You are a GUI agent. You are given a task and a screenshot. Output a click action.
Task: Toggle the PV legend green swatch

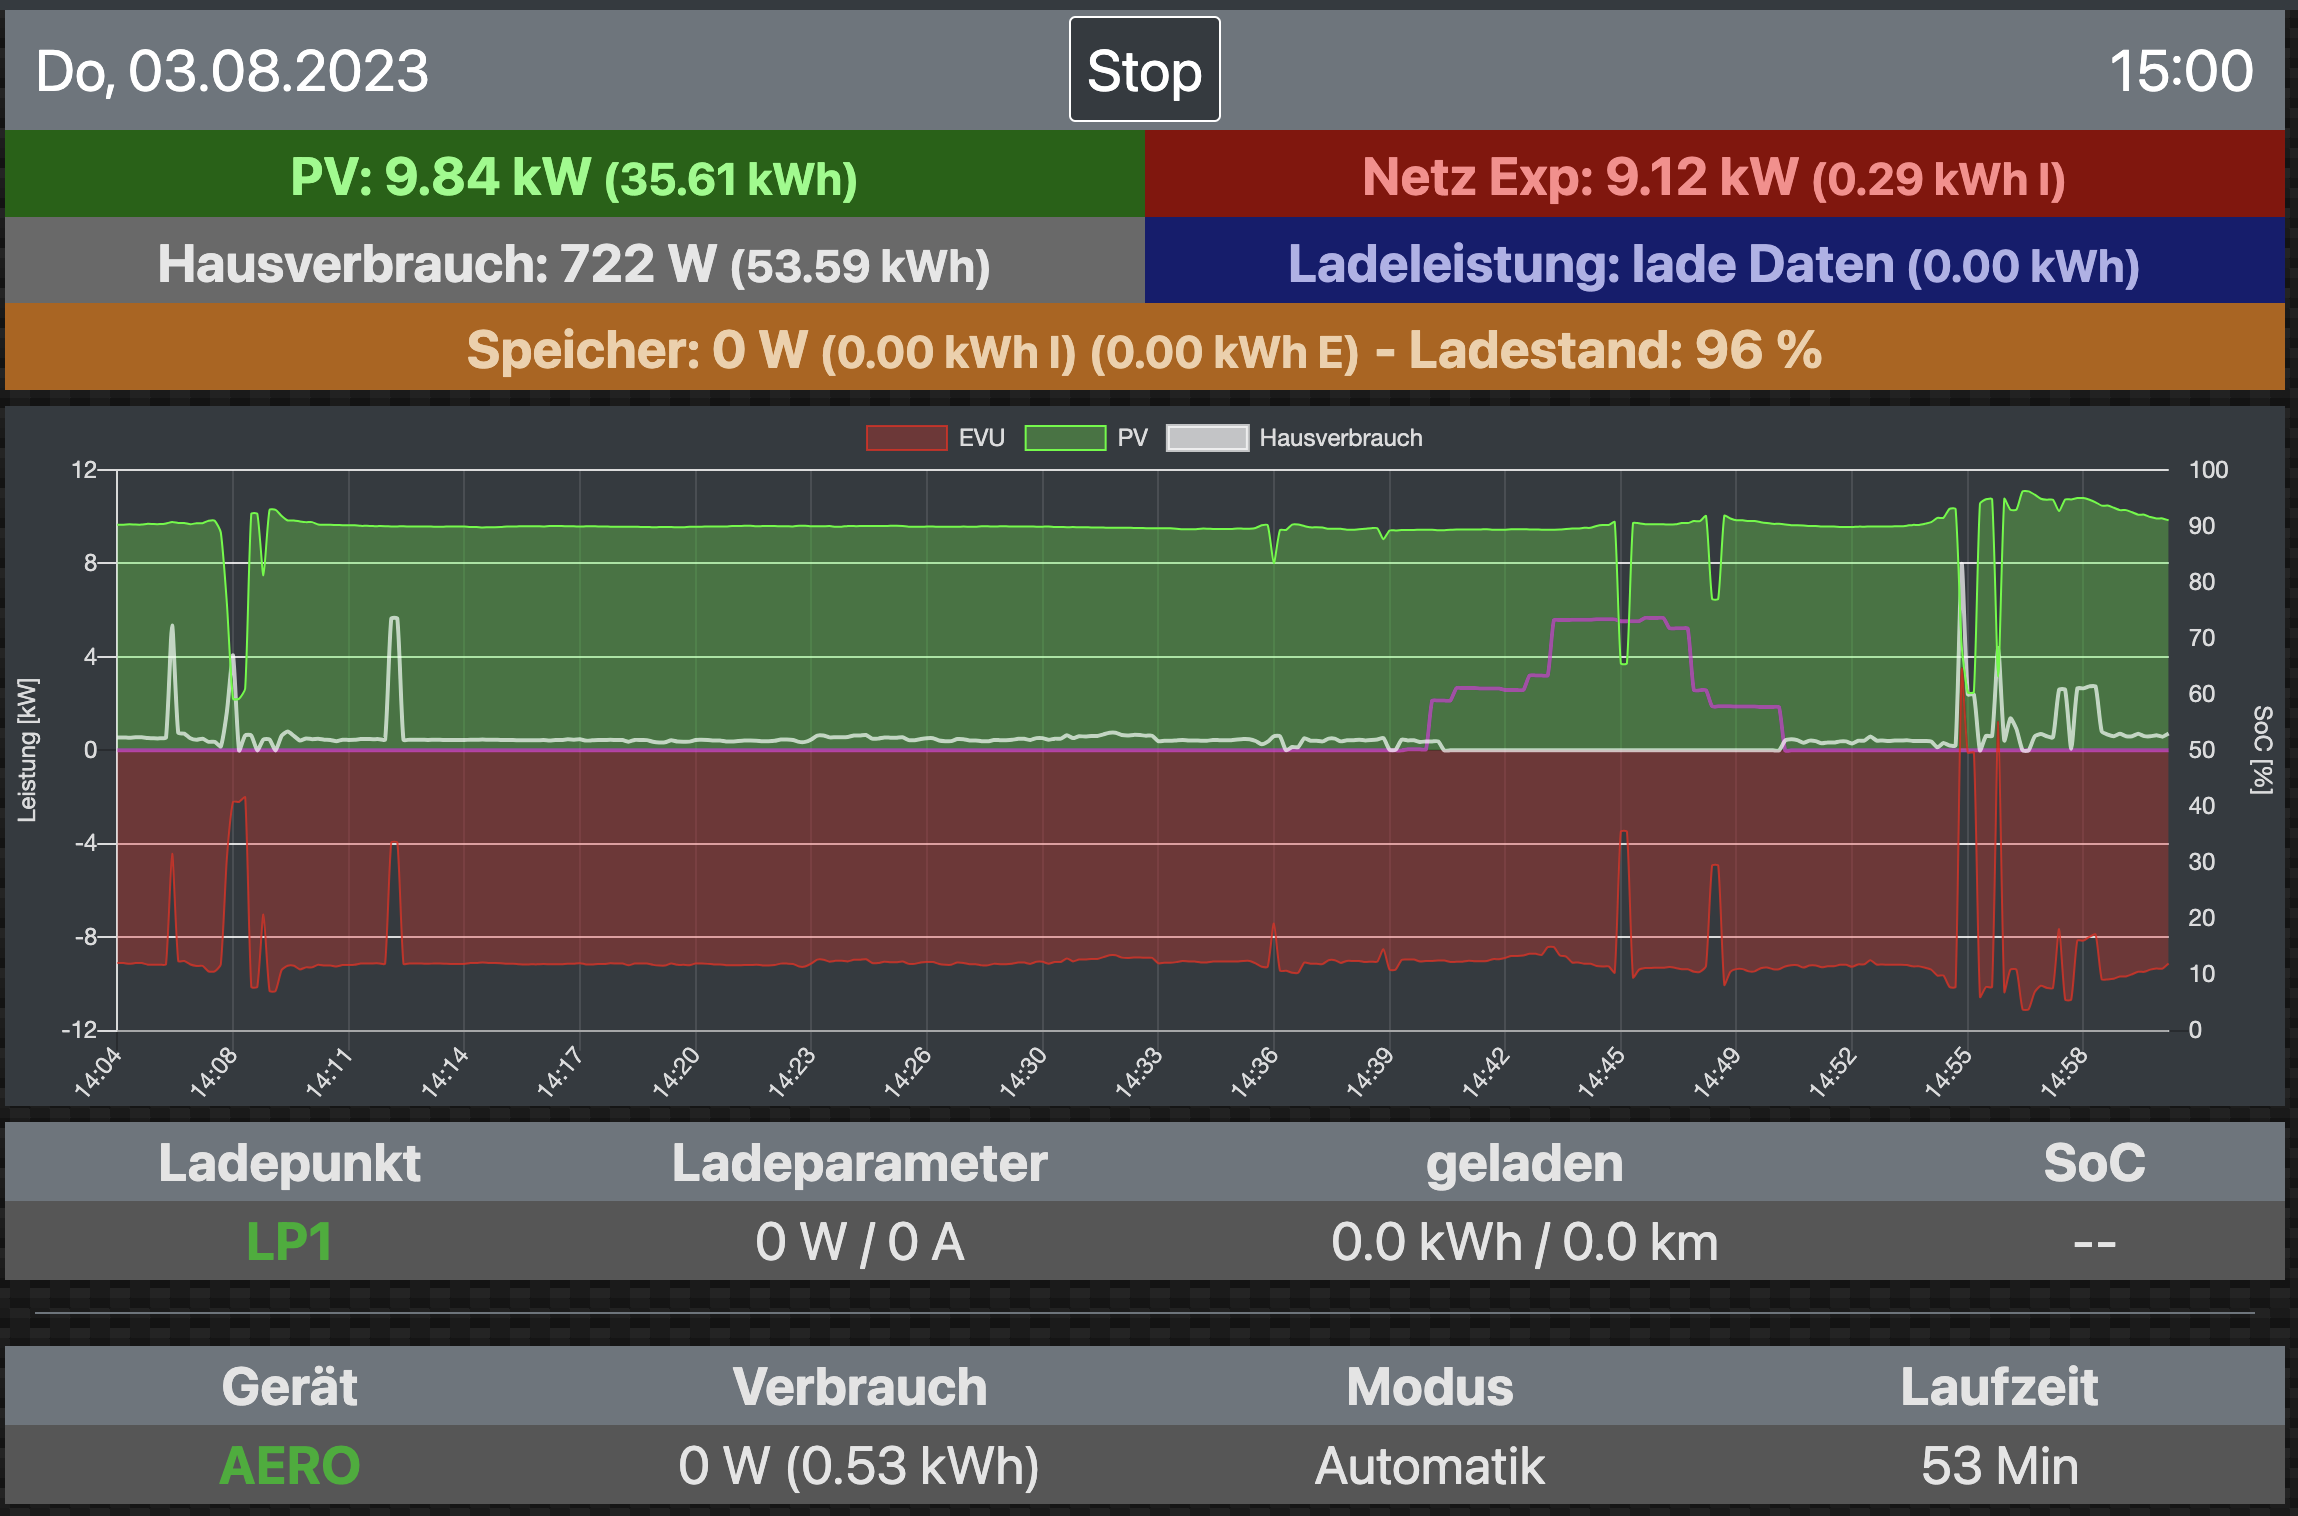coord(1065,438)
